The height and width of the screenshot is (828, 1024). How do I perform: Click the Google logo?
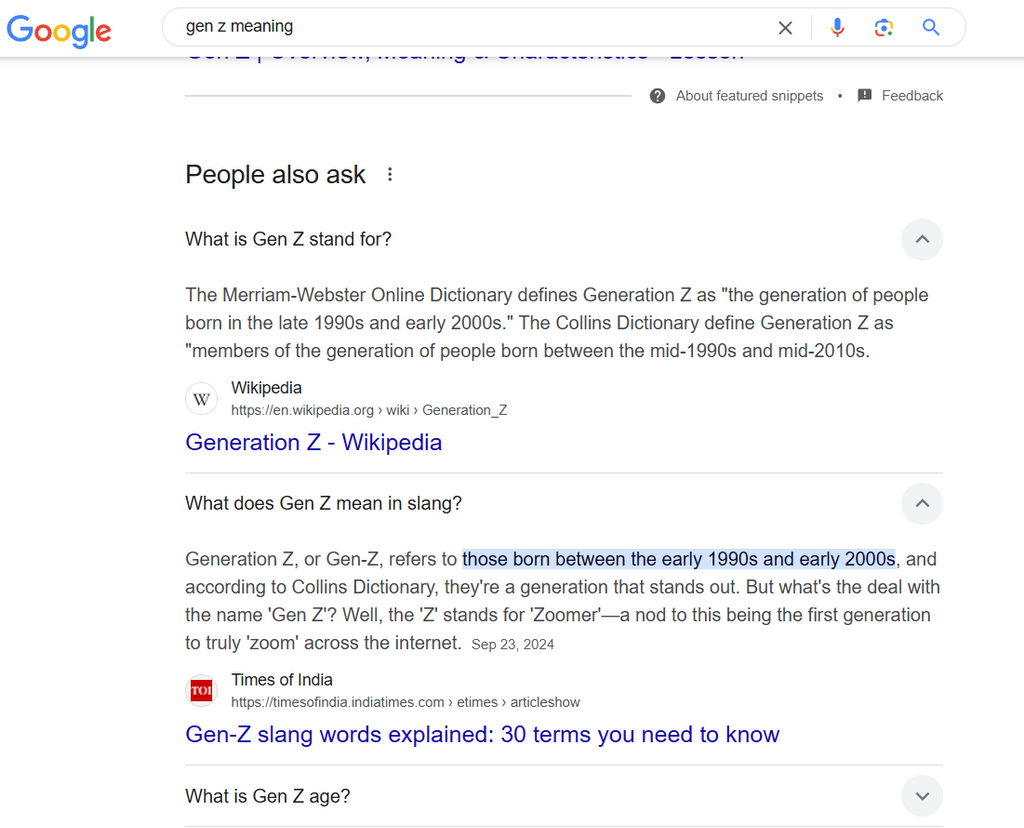click(59, 30)
